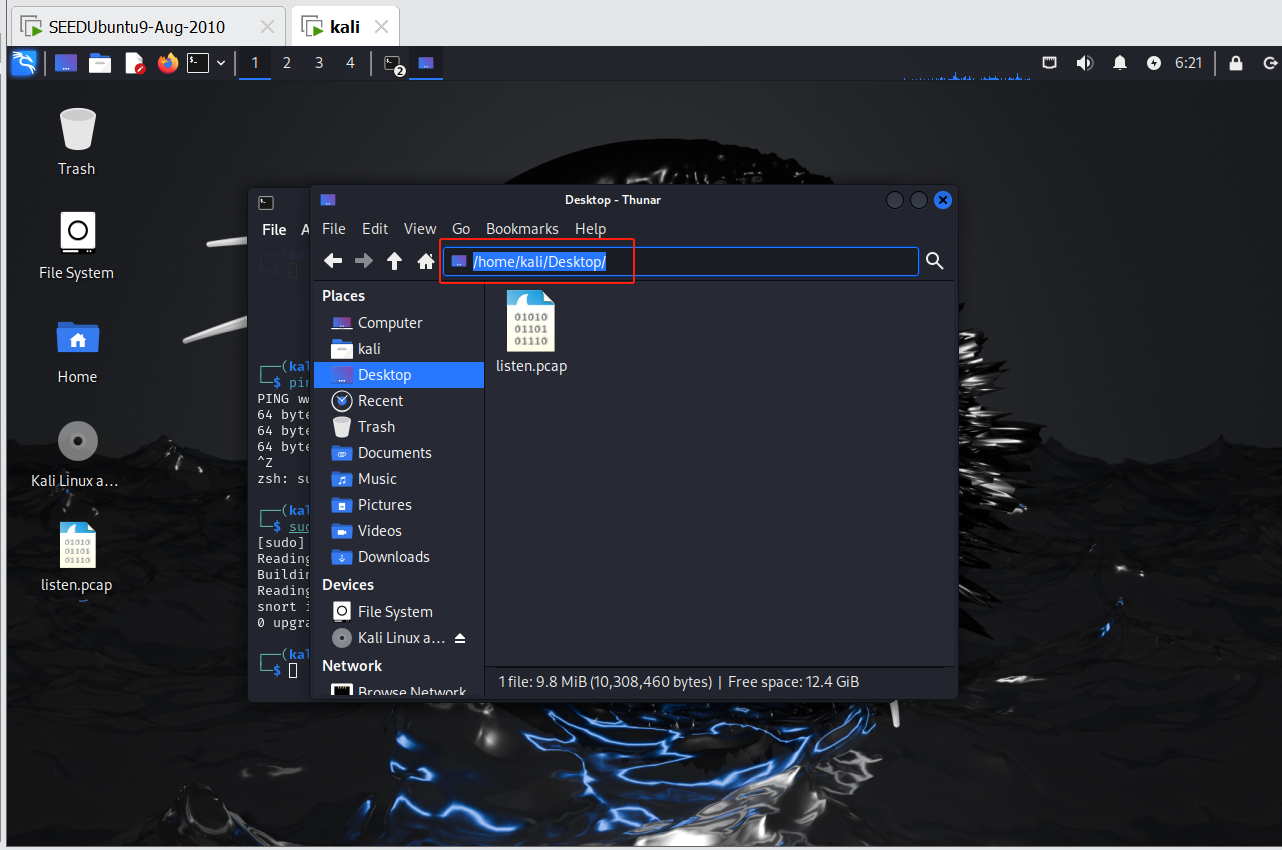Click the 6:21 clock
Image resolution: width=1282 pixels, height=850 pixels.
tap(1188, 63)
